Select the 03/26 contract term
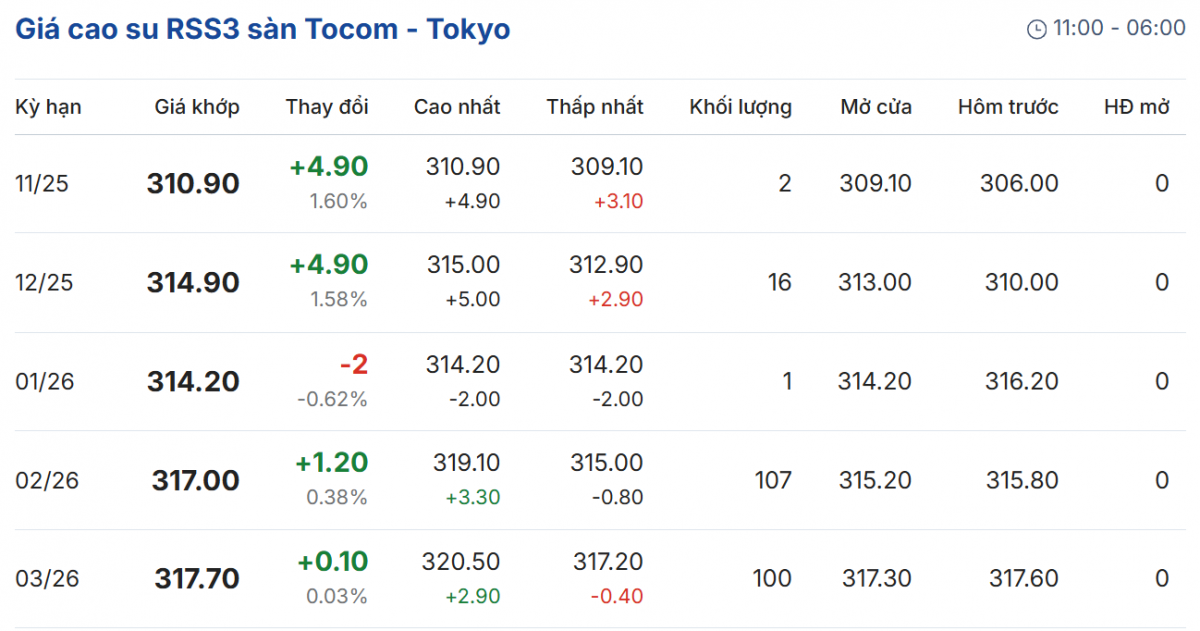This screenshot has height=631, width=1200. (x=44, y=579)
